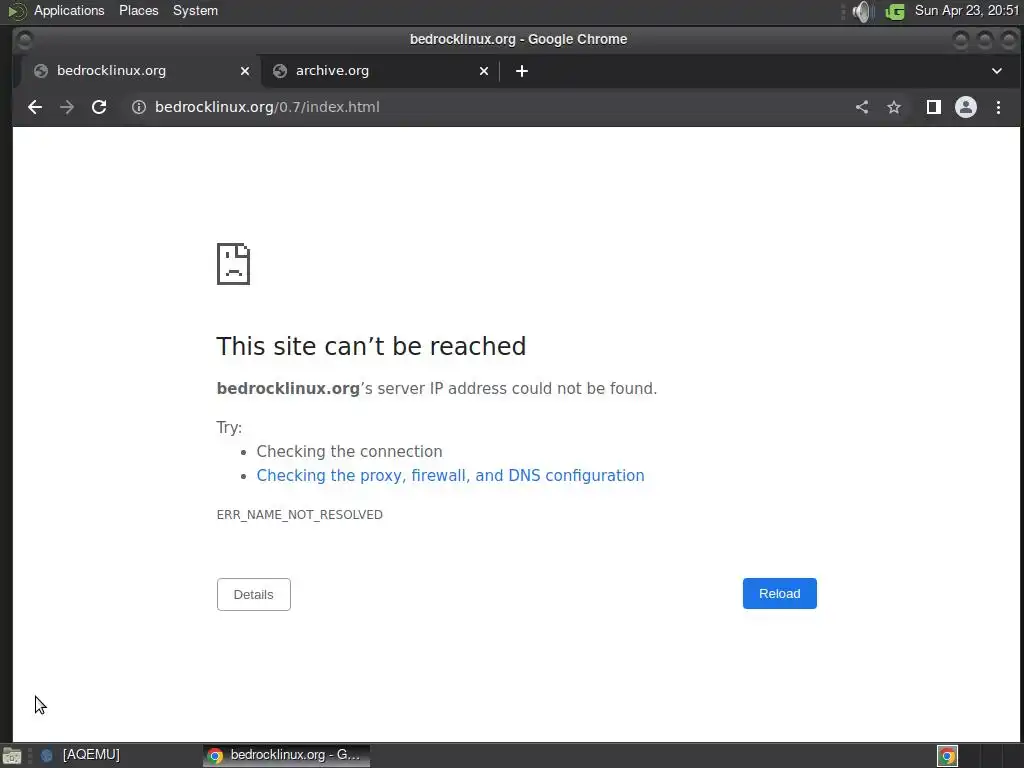This screenshot has height=768, width=1024.
Task: Close the bedrocklinux.org tab
Action: [245, 71]
